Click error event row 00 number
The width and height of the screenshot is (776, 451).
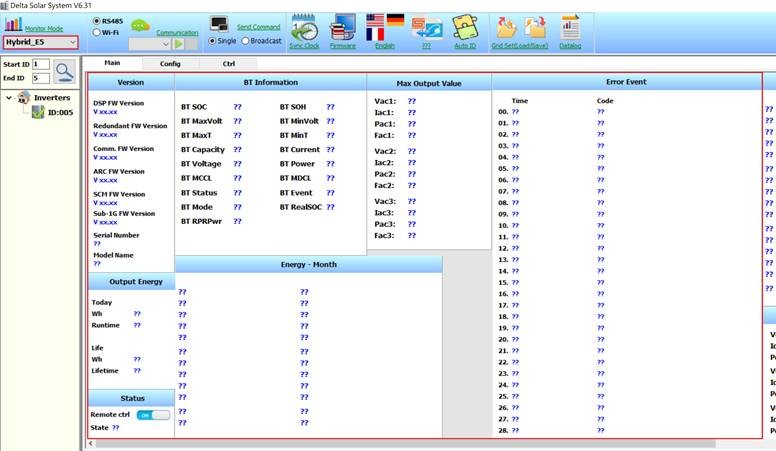click(x=503, y=111)
